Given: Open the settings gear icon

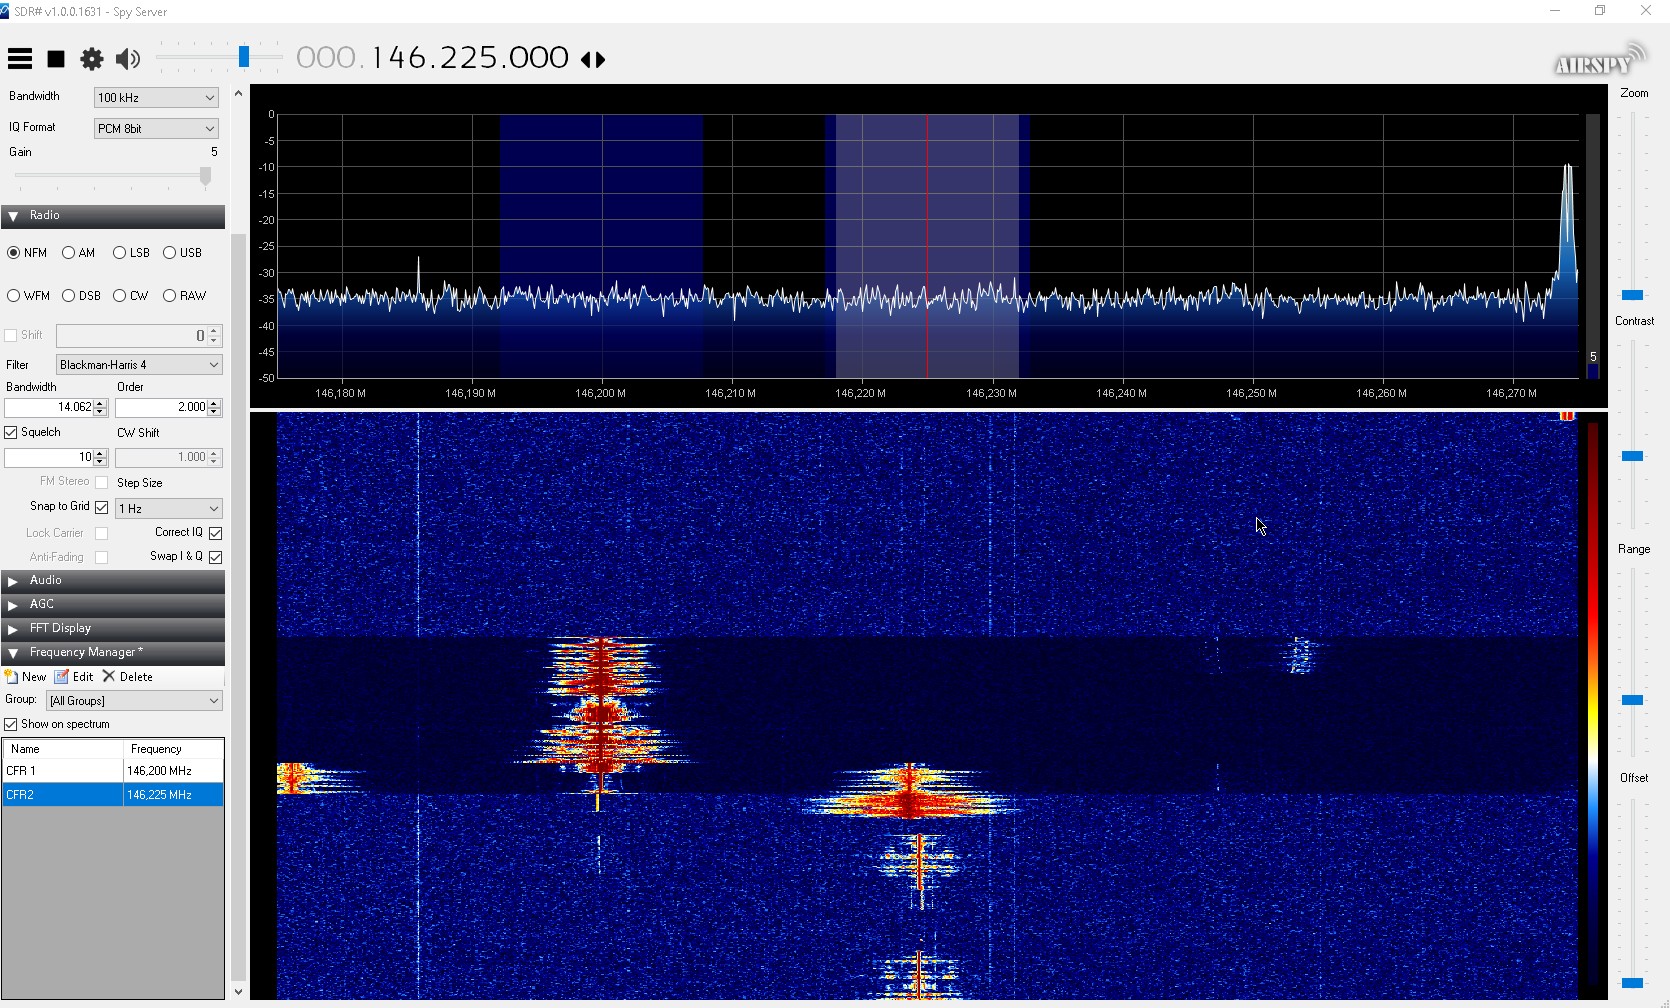Looking at the screenshot, I should (92, 59).
